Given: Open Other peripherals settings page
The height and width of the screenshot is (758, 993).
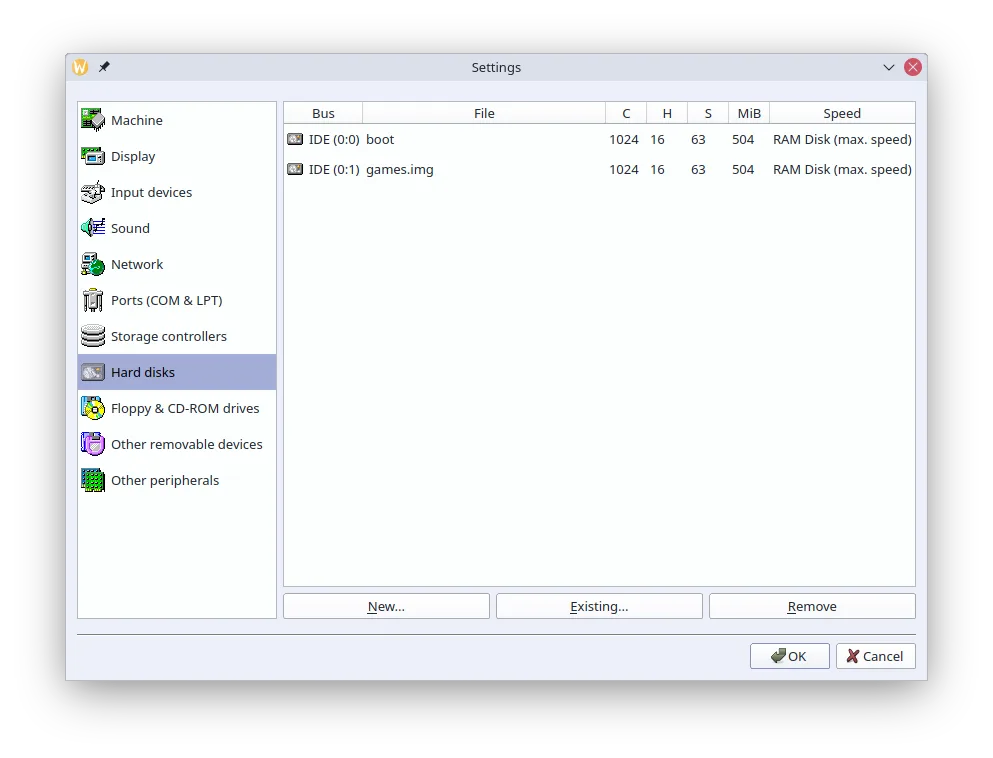Looking at the screenshot, I should [177, 480].
